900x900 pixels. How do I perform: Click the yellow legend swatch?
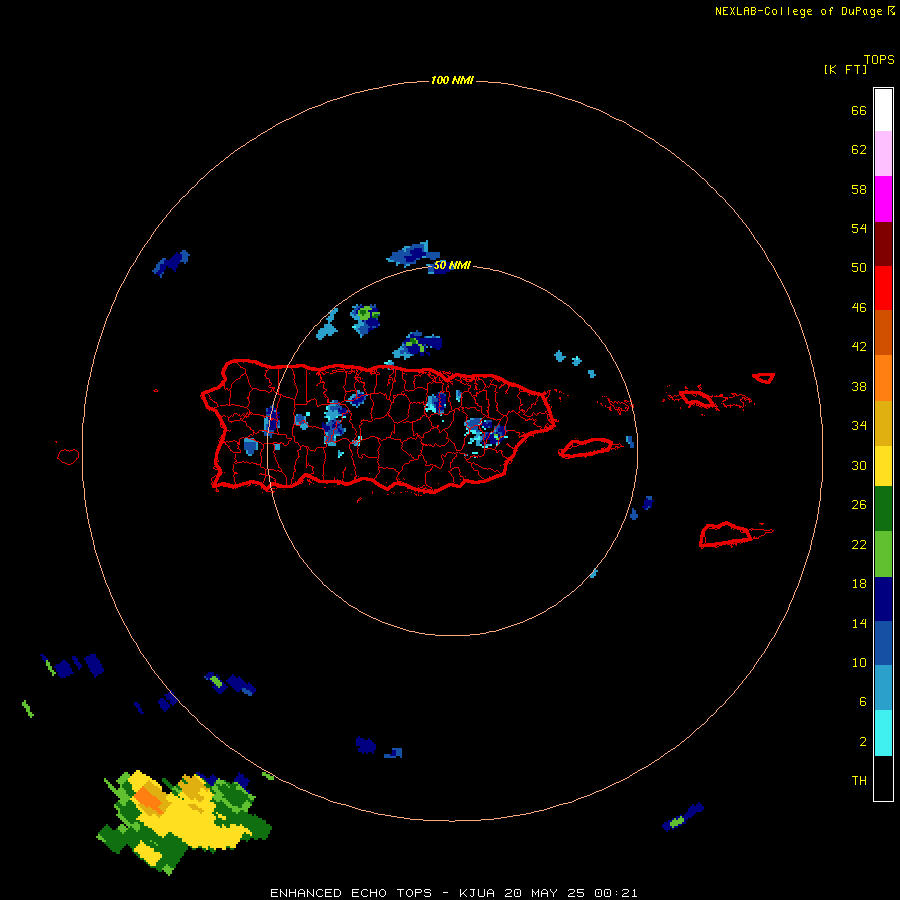pyautogui.click(x=883, y=465)
